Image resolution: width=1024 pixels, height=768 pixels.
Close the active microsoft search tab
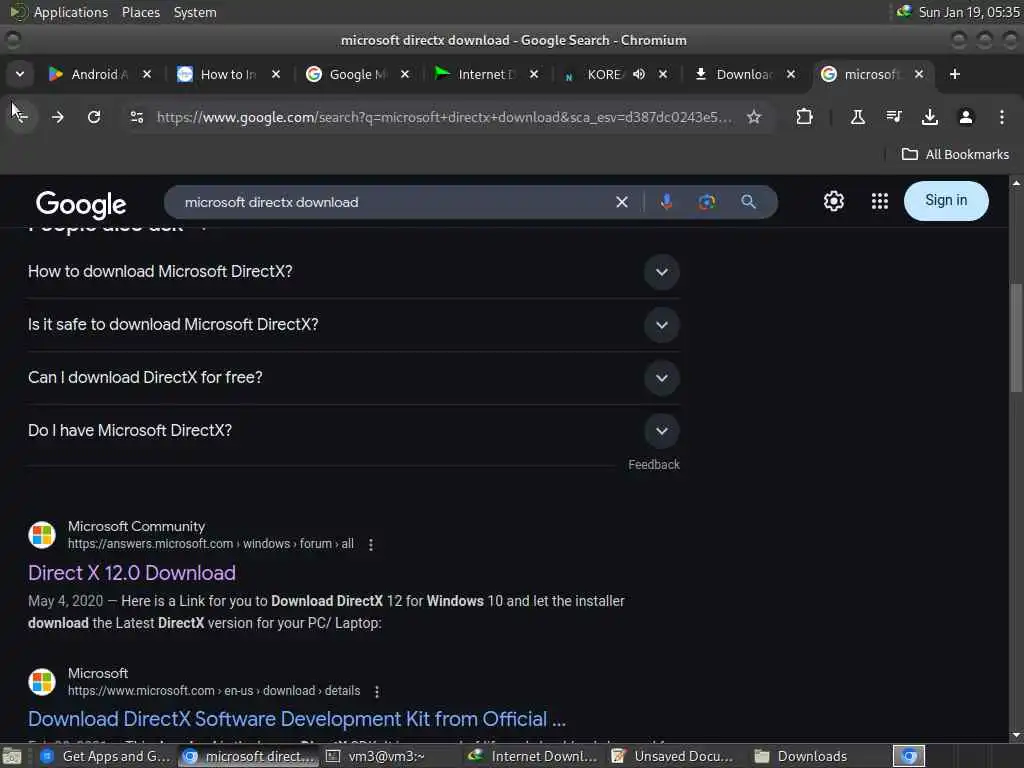click(x=919, y=74)
